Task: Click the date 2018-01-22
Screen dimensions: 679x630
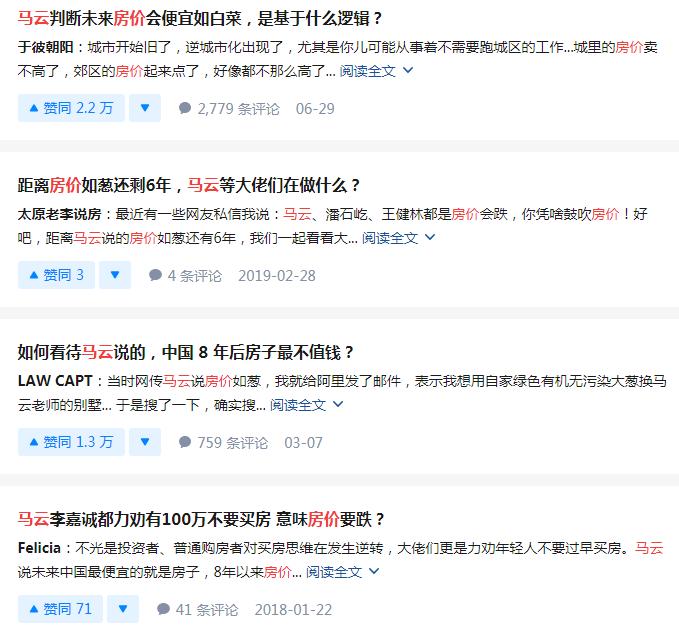Action: click(x=293, y=610)
